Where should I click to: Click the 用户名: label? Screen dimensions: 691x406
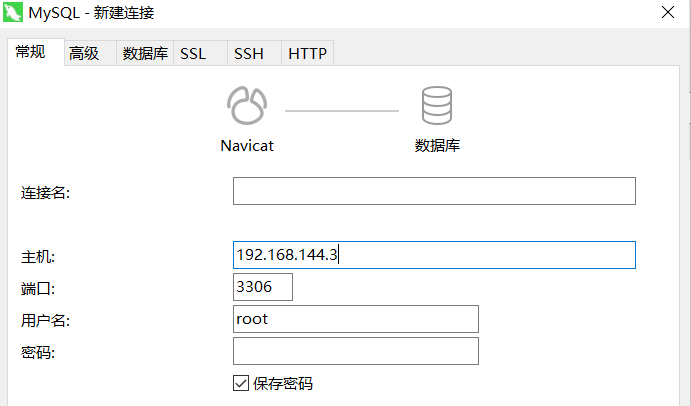(45, 320)
